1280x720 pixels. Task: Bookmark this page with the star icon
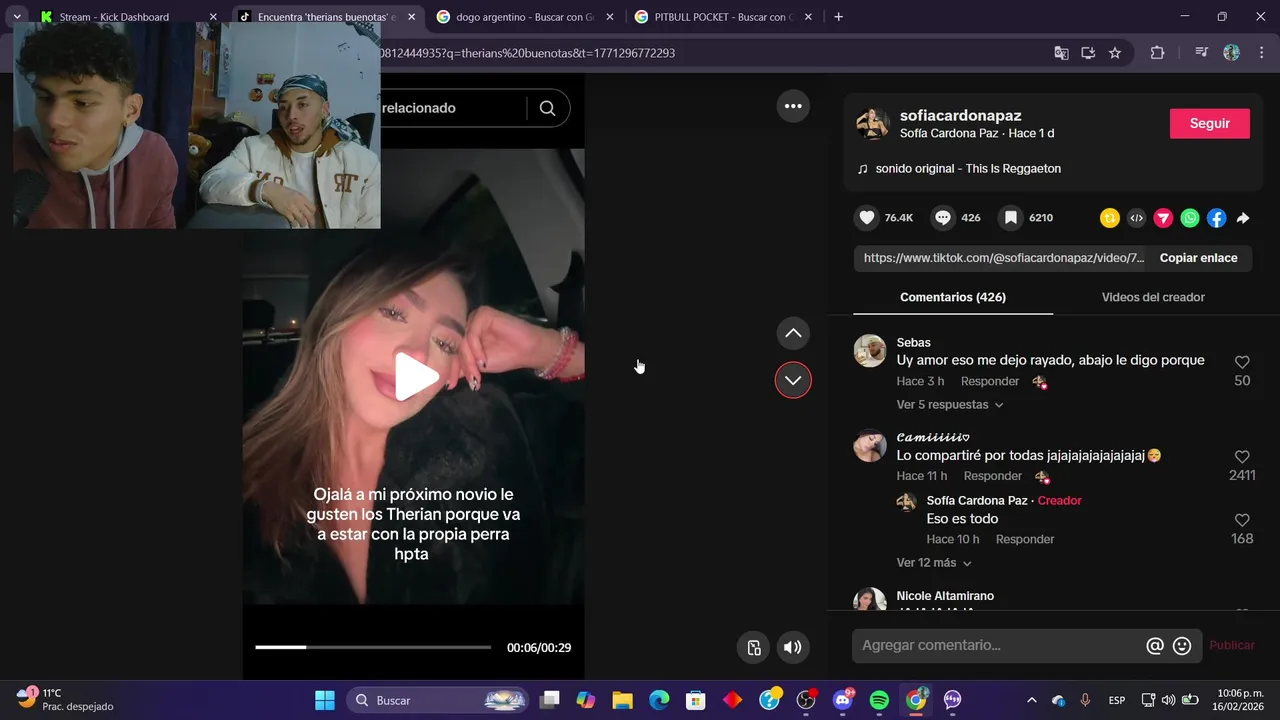pos(1115,53)
